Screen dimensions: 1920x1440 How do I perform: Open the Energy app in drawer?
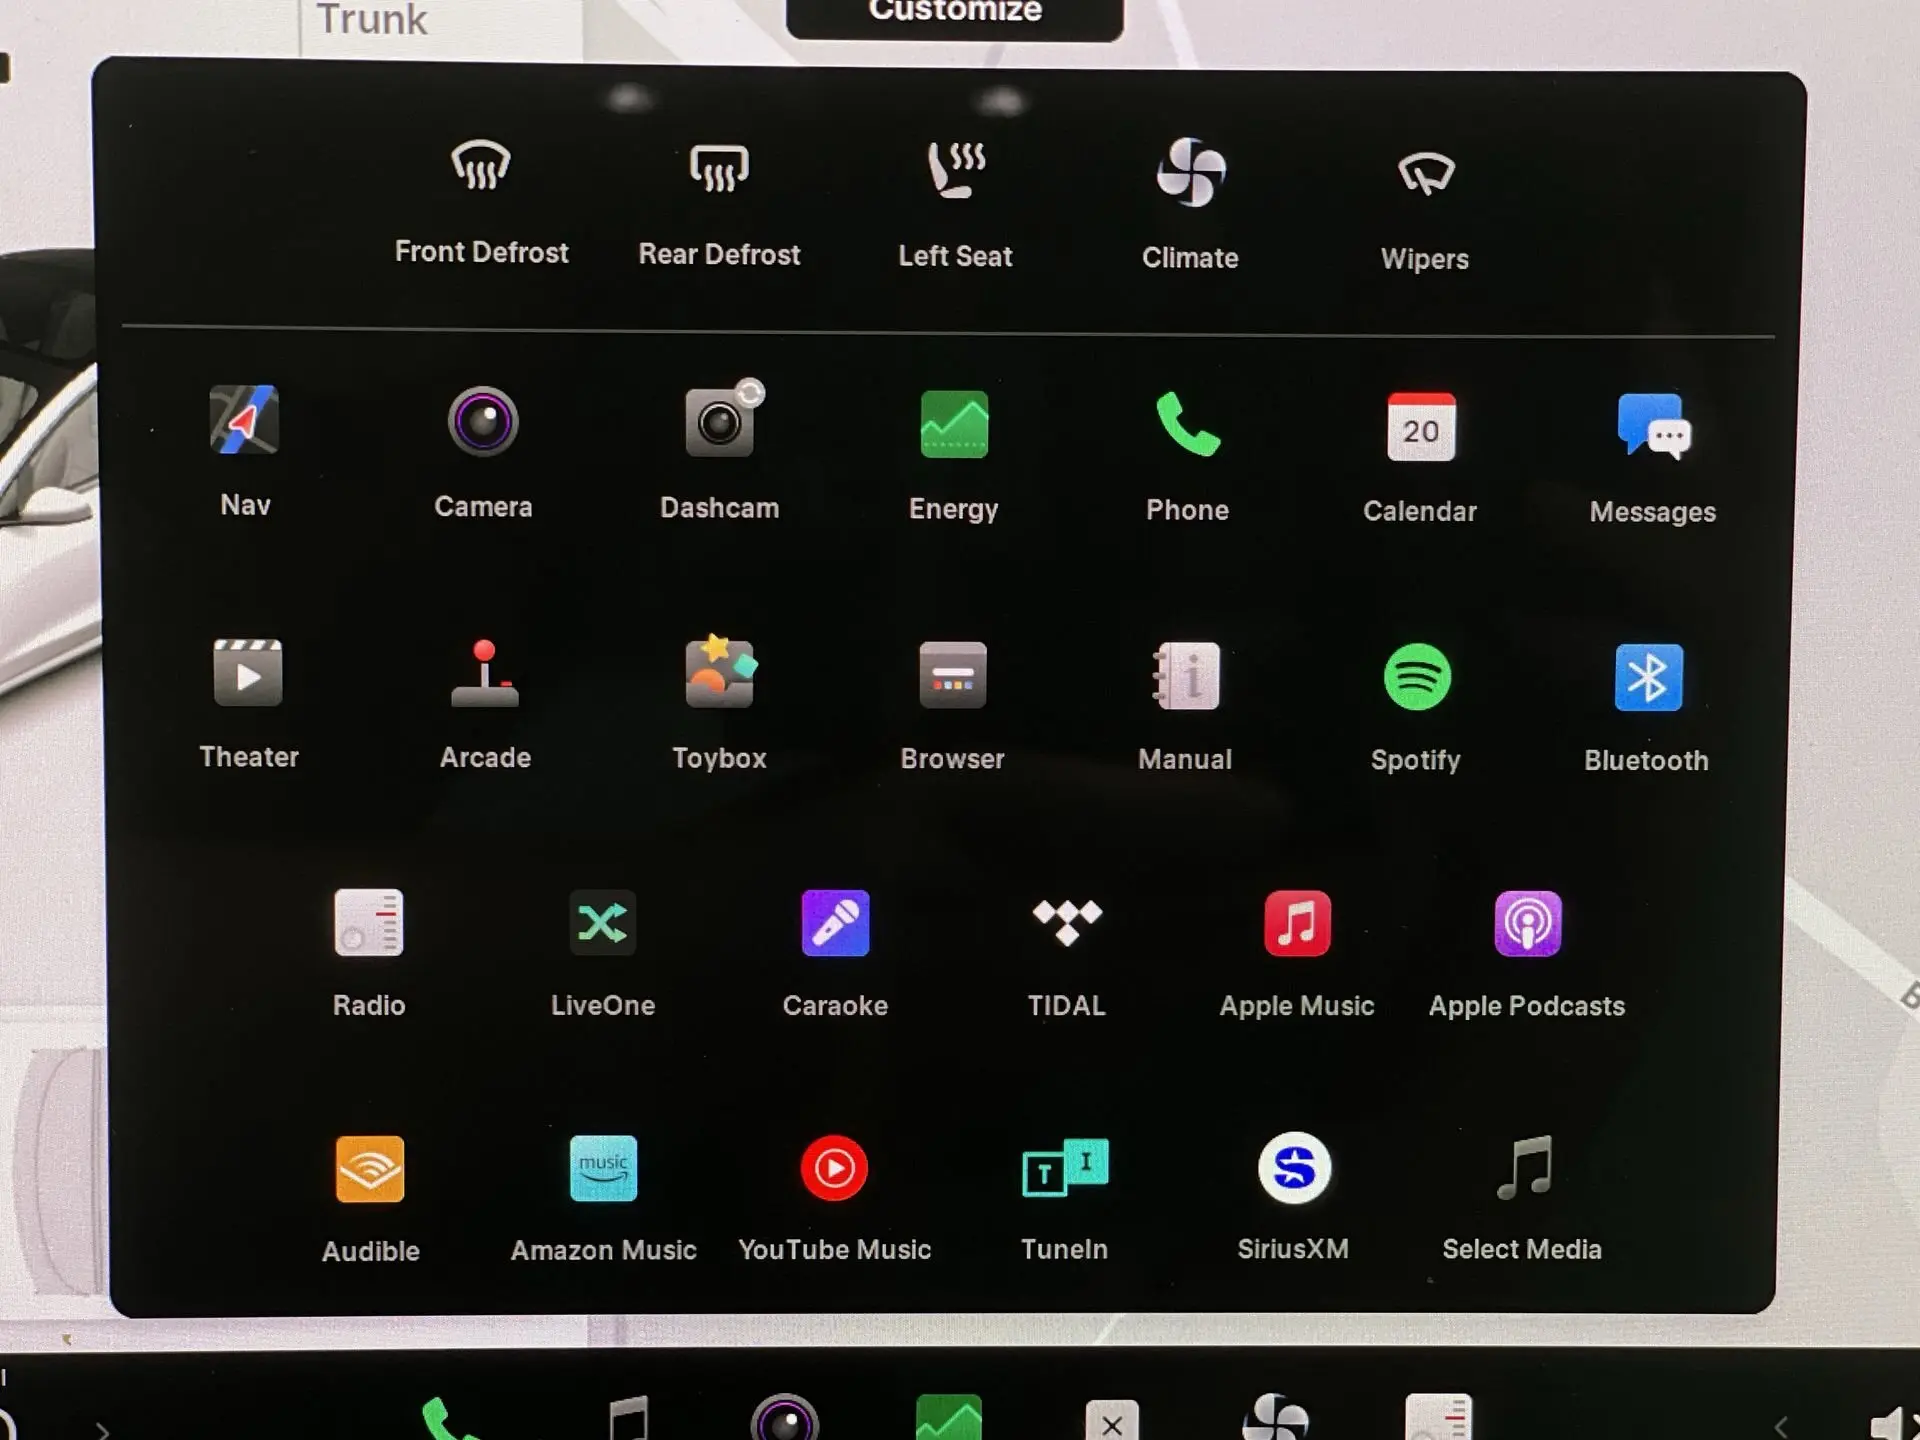(x=954, y=455)
